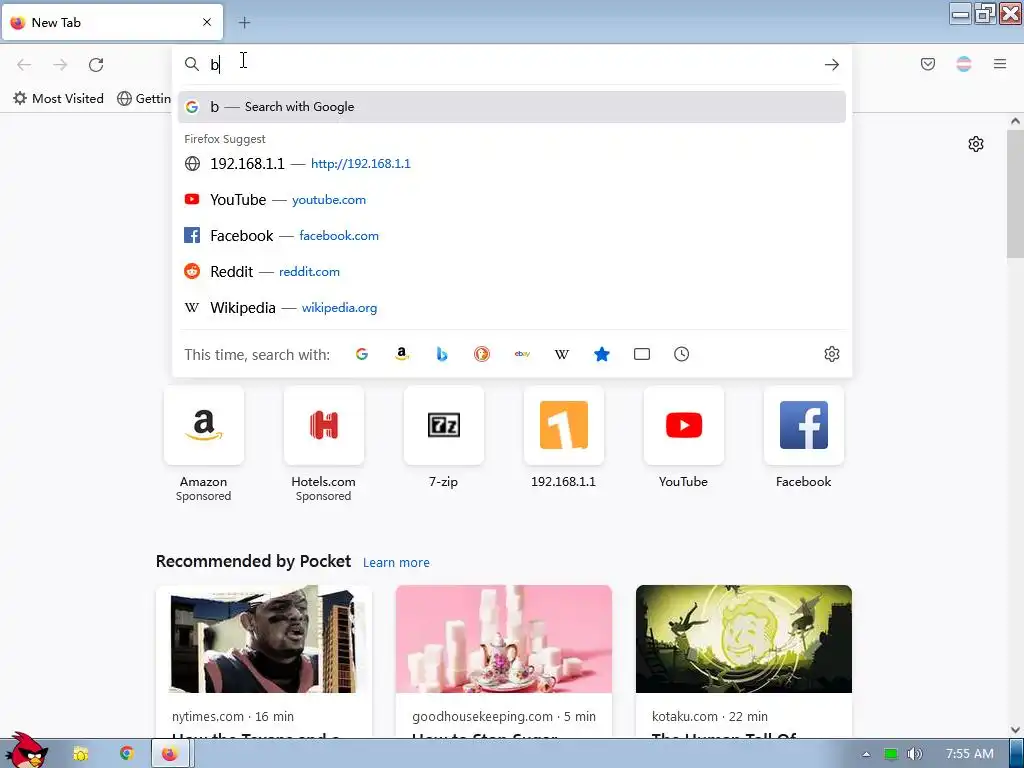Reload the current page

(96, 65)
